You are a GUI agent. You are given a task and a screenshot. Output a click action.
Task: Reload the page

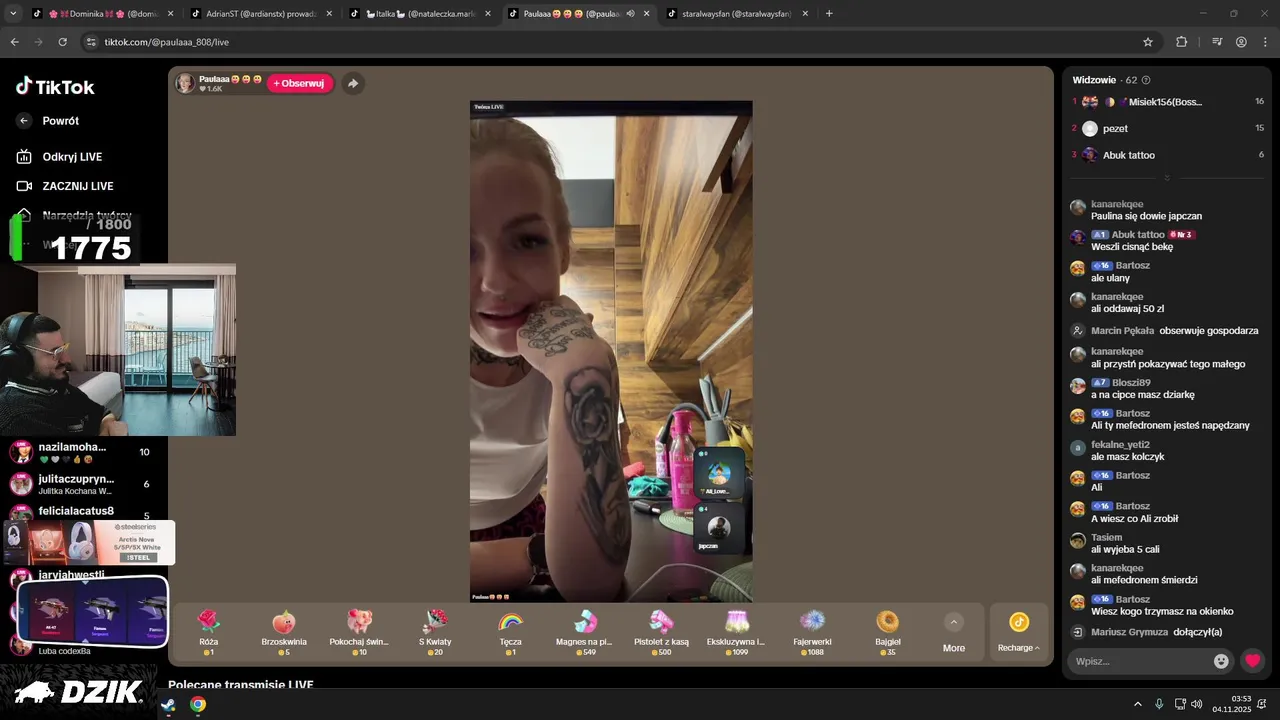62,42
